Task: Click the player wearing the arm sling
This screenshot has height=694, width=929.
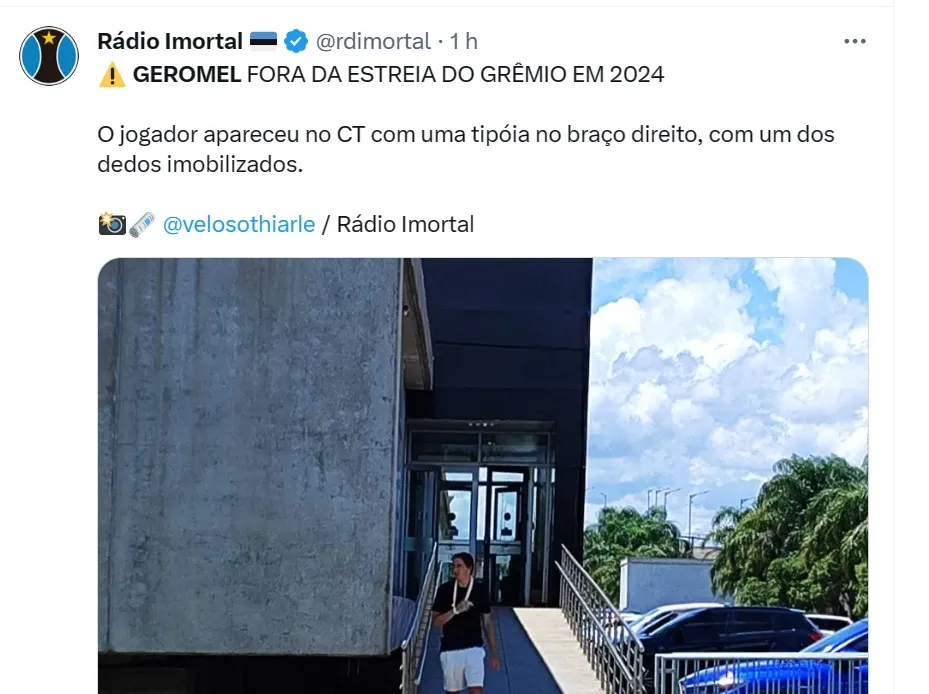Action: point(463,622)
